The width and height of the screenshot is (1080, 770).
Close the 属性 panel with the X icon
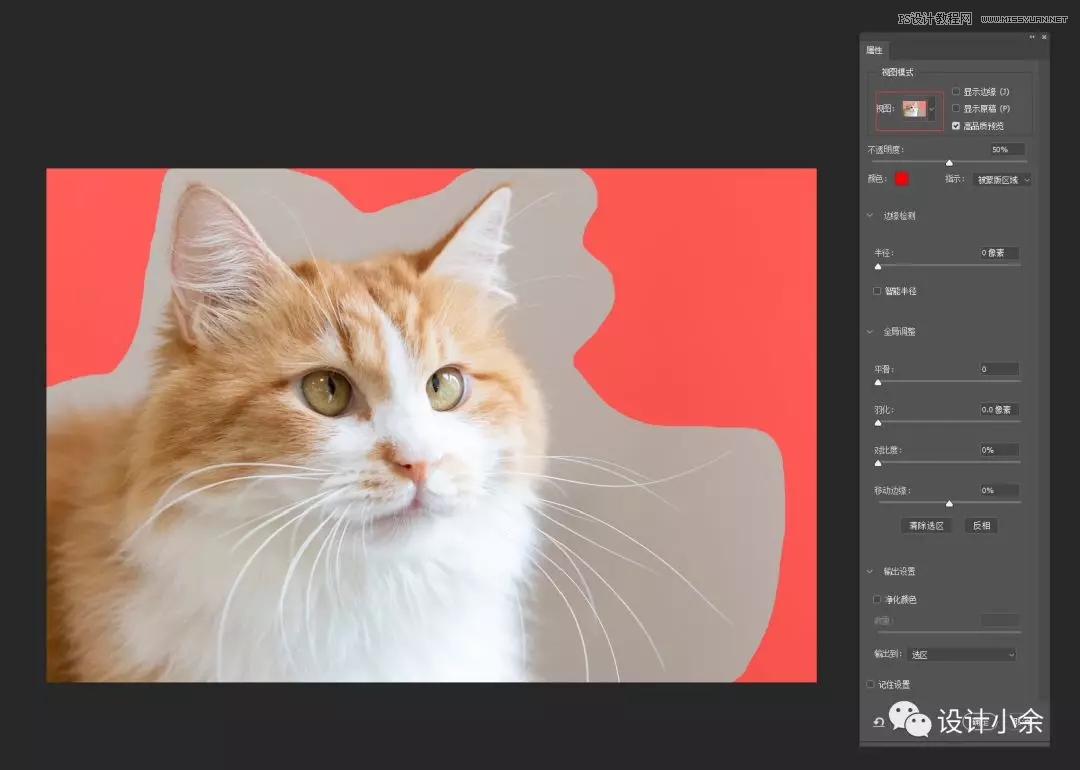[1044, 37]
